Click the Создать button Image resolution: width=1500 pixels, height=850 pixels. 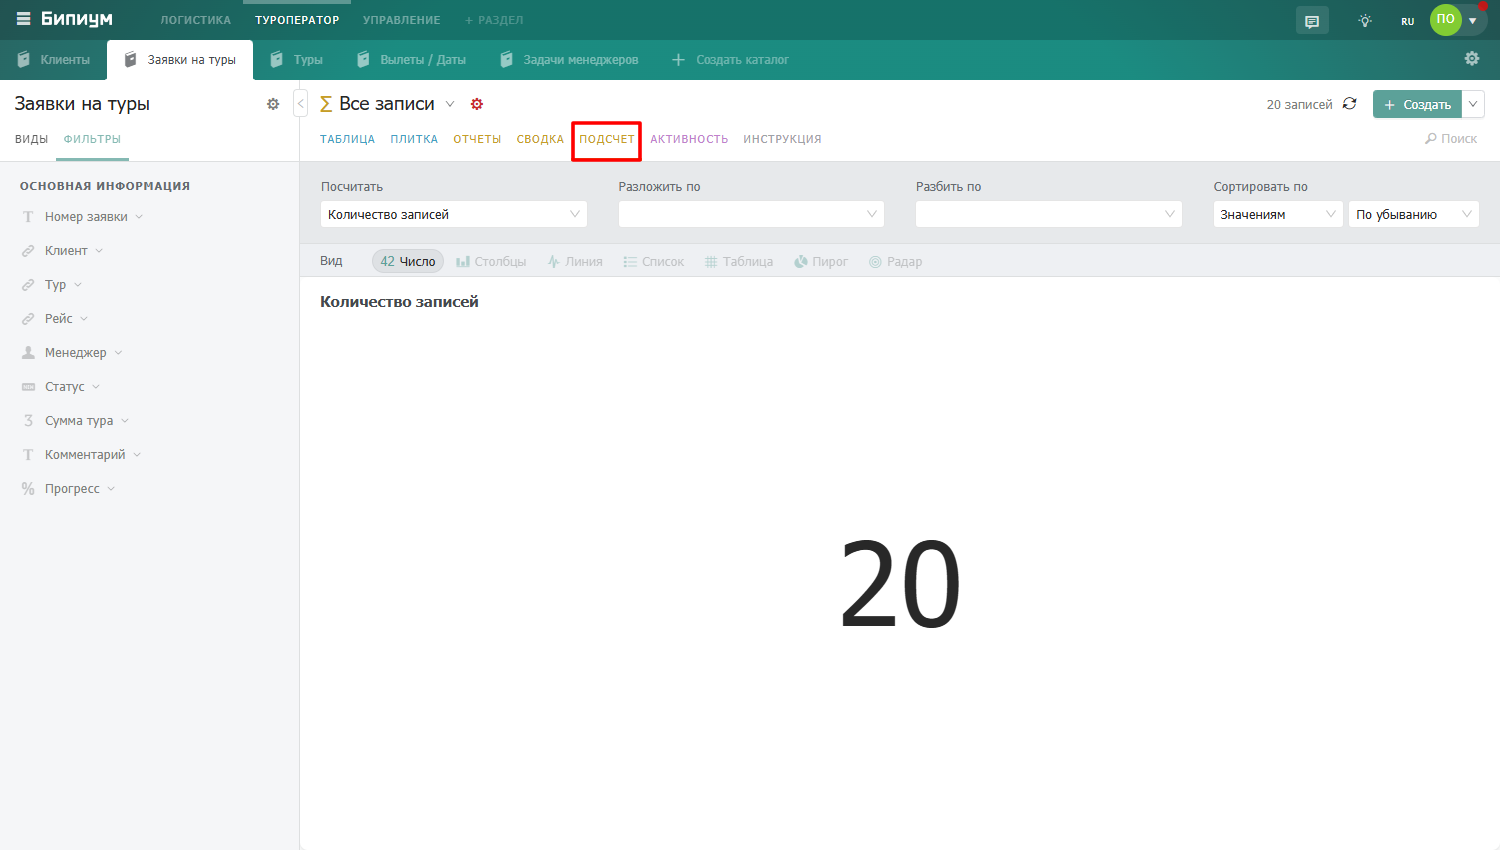[1417, 104]
